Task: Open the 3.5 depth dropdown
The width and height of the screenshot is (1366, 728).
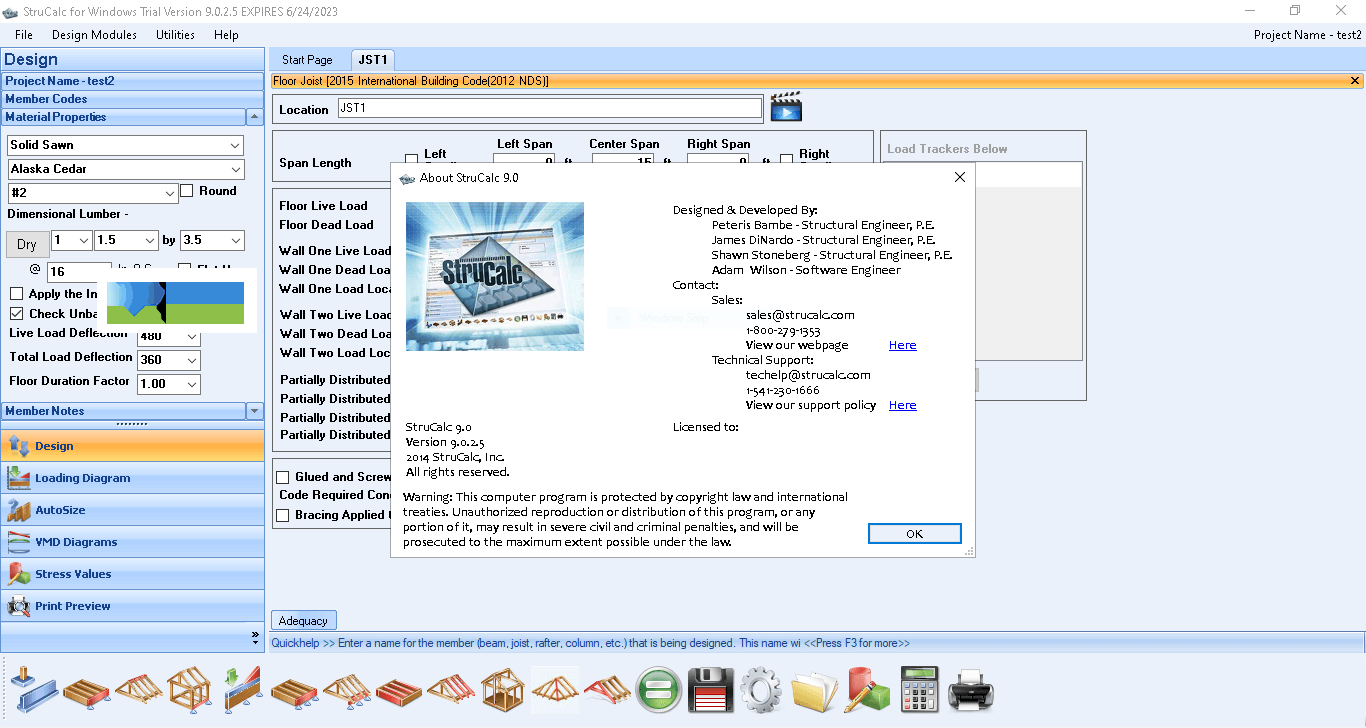Action: tap(236, 240)
